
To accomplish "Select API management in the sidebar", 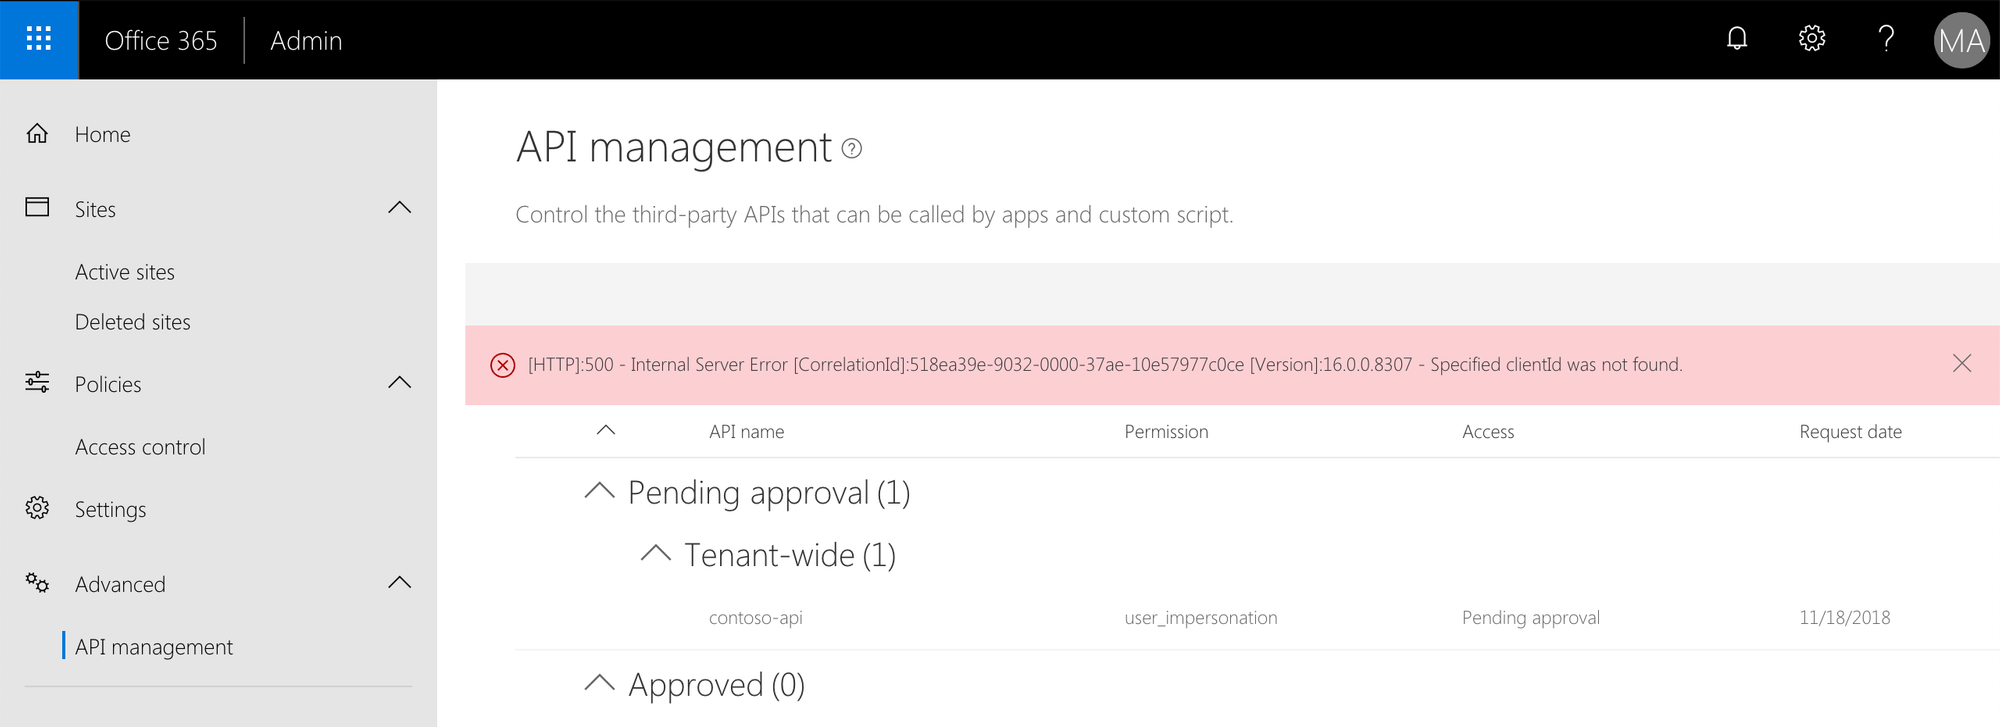I will point(154,647).
